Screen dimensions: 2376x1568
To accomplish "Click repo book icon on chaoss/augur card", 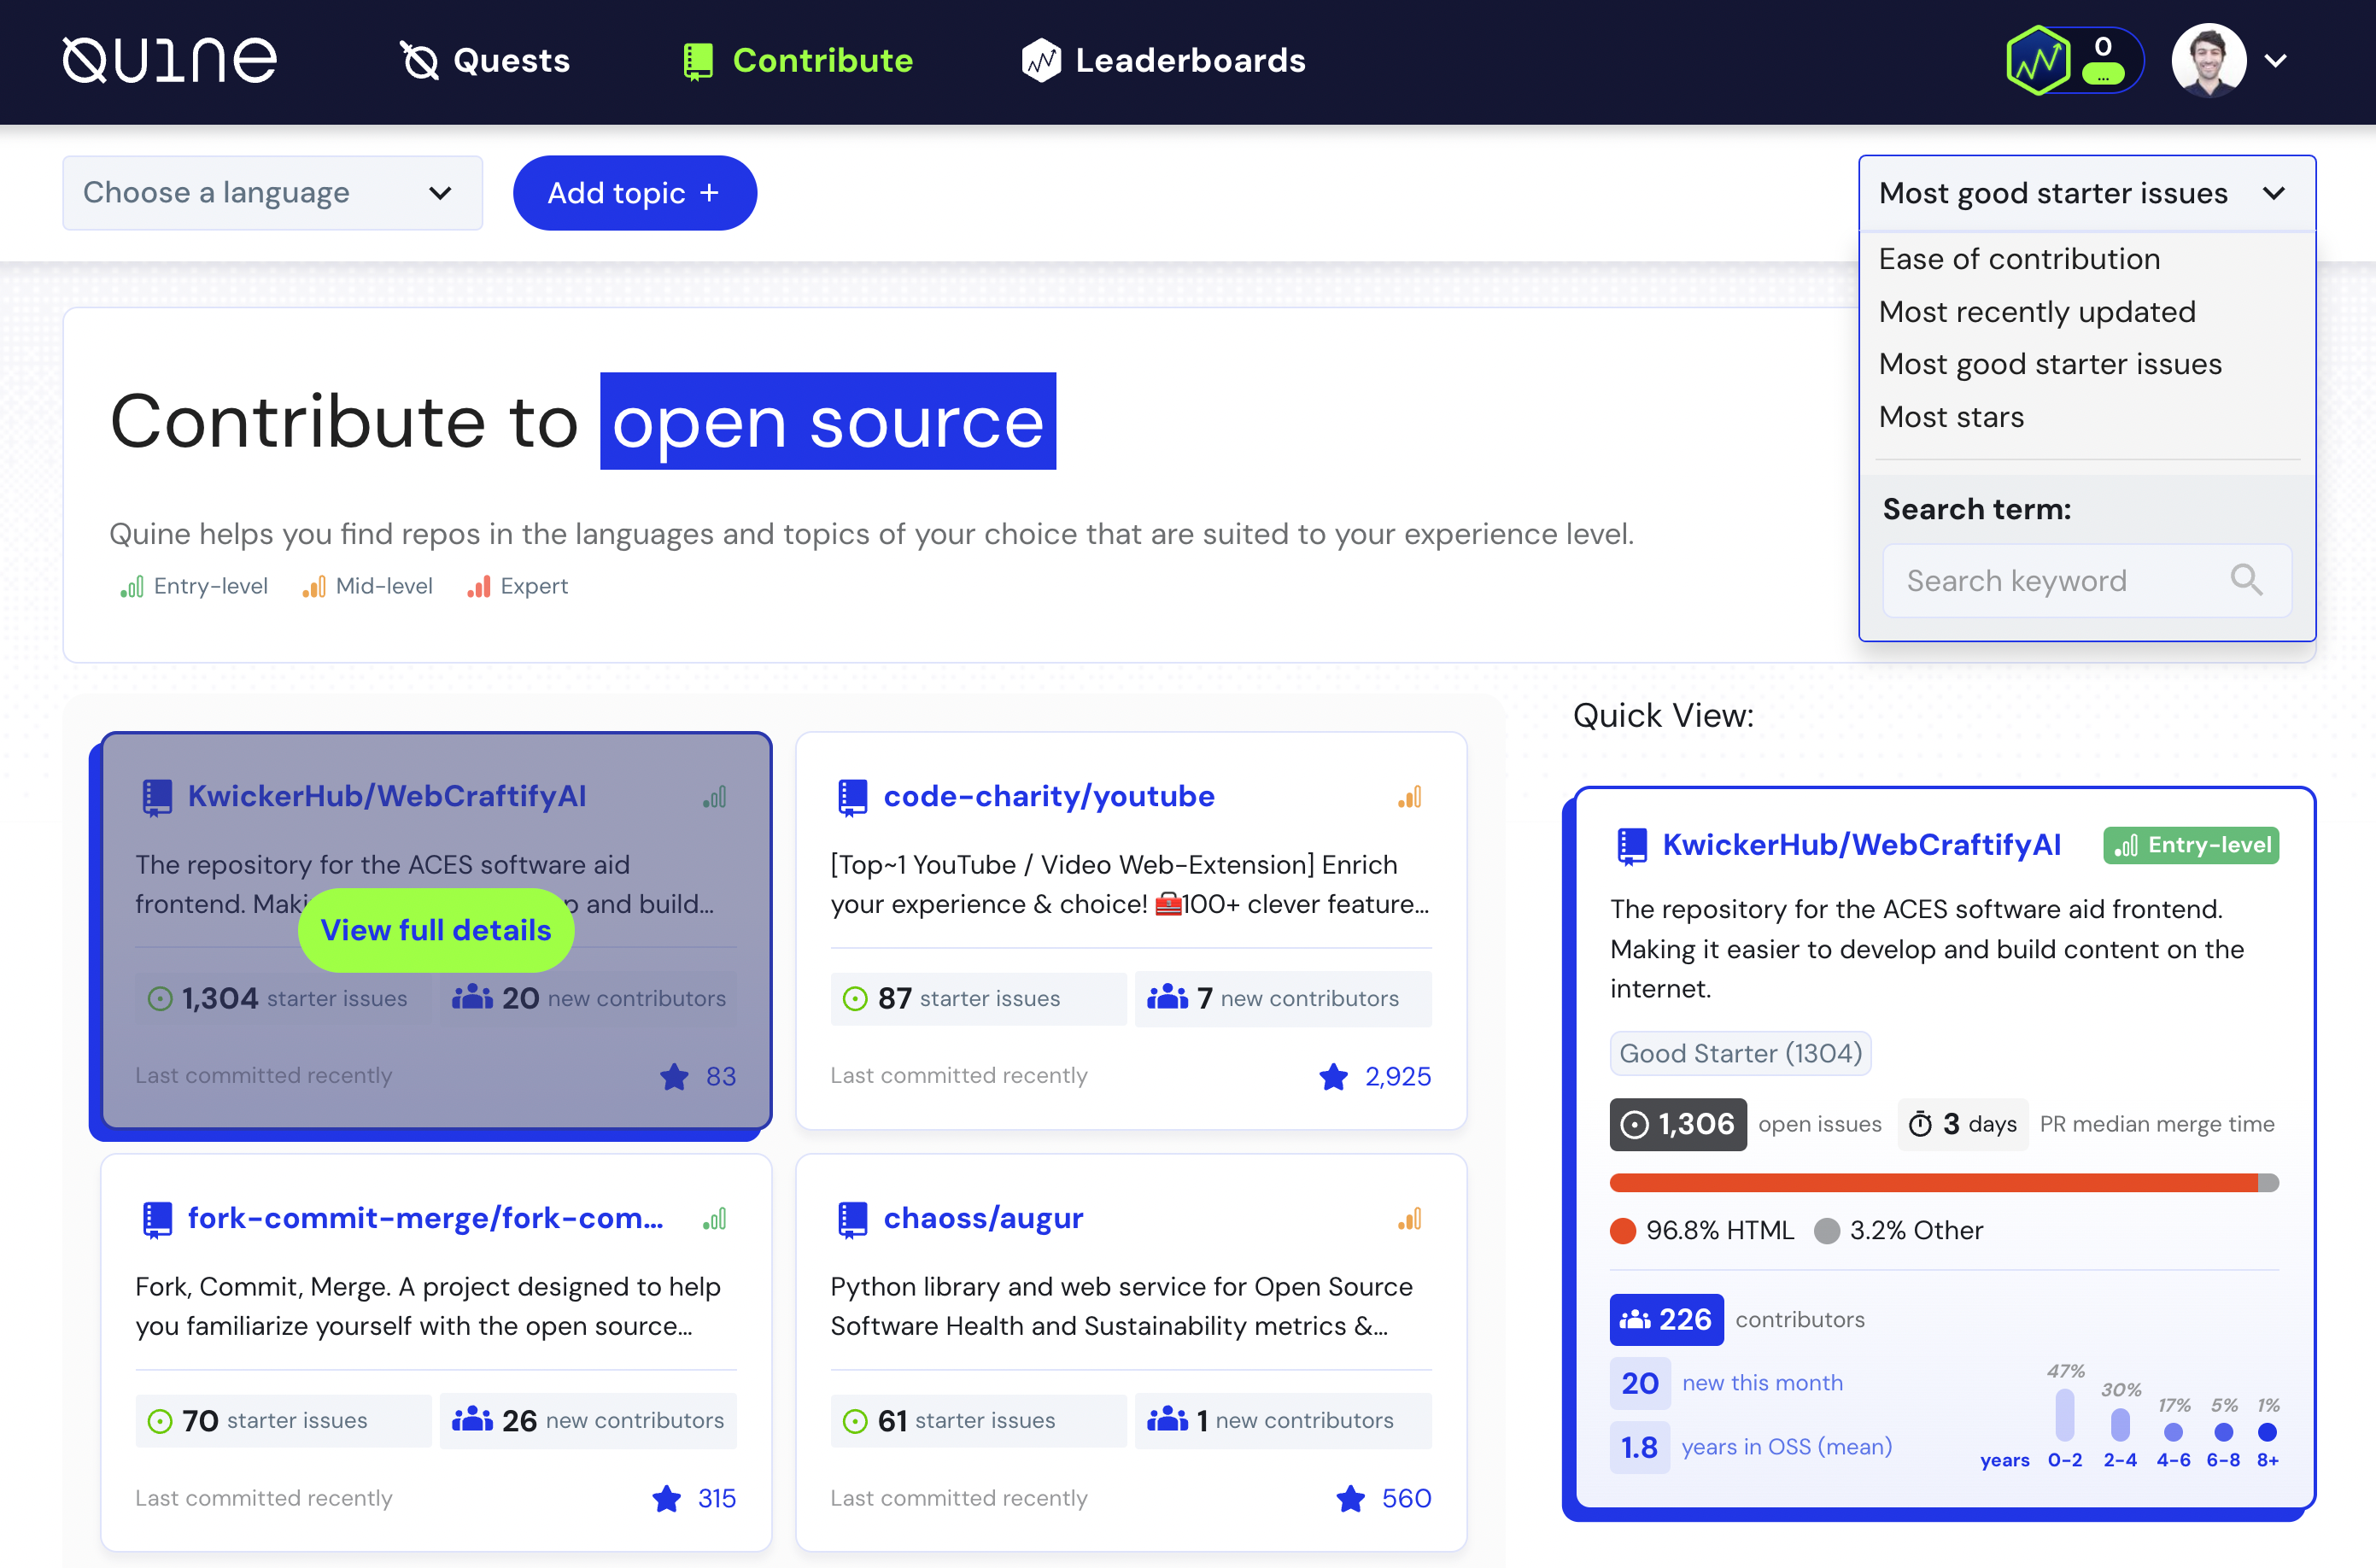I will (x=852, y=1220).
